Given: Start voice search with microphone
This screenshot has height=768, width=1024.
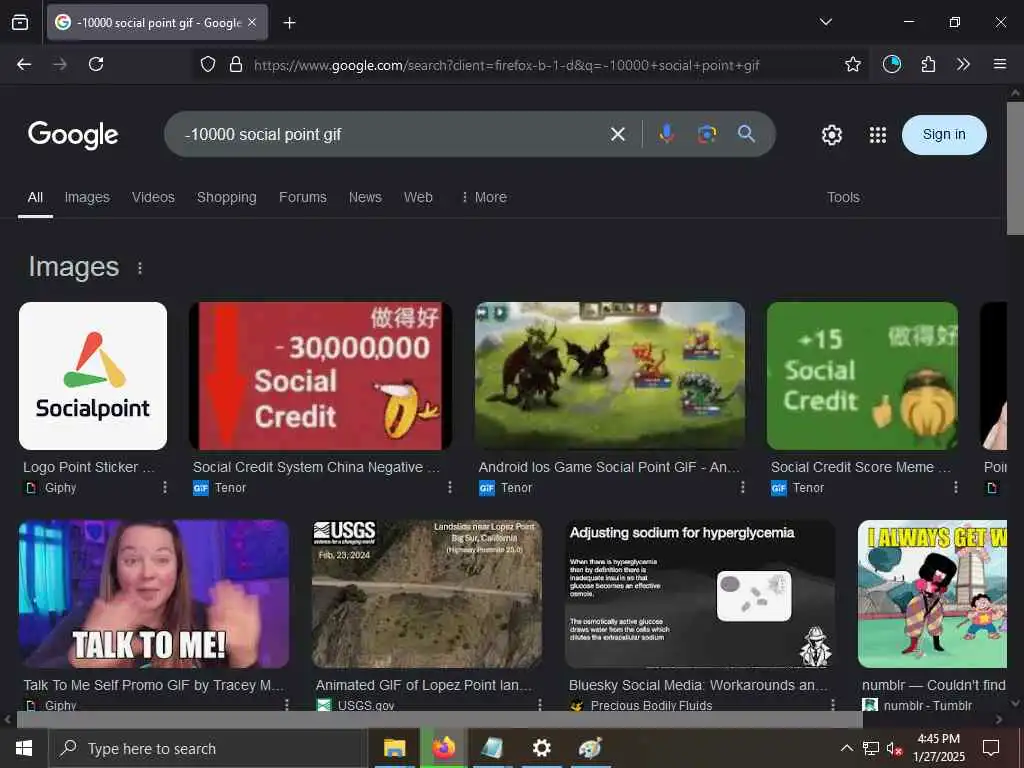Looking at the screenshot, I should [666, 134].
